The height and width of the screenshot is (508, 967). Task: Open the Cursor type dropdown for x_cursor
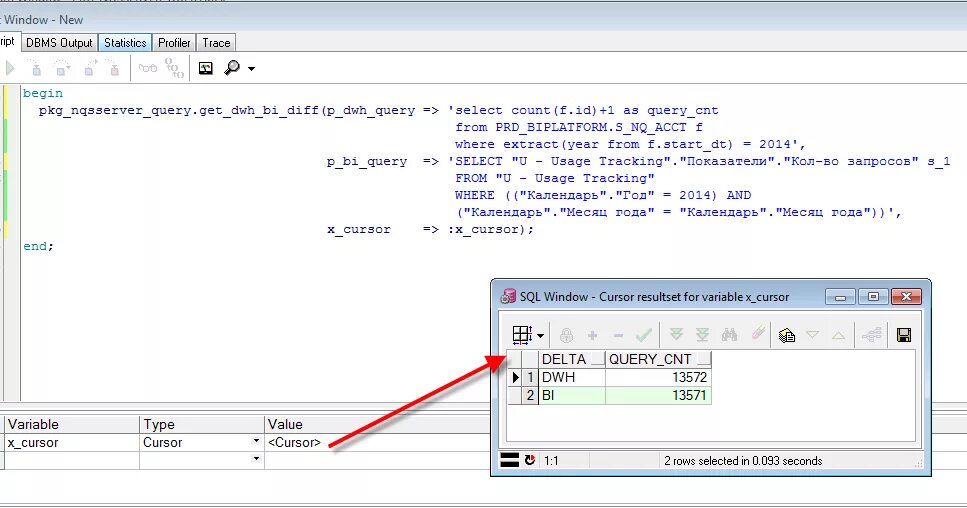pyautogui.click(x=256, y=441)
